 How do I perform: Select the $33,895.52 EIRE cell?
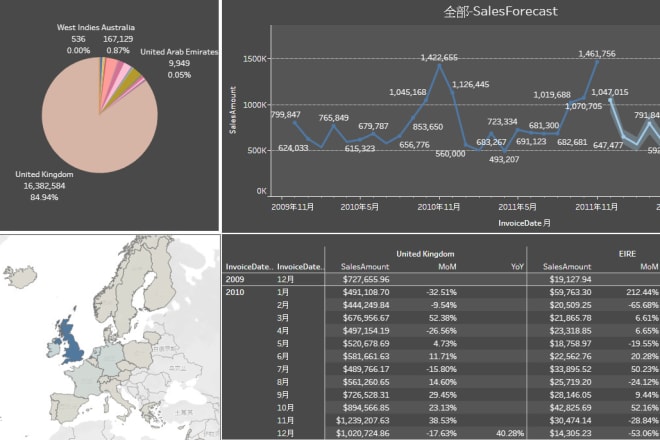tap(570, 369)
